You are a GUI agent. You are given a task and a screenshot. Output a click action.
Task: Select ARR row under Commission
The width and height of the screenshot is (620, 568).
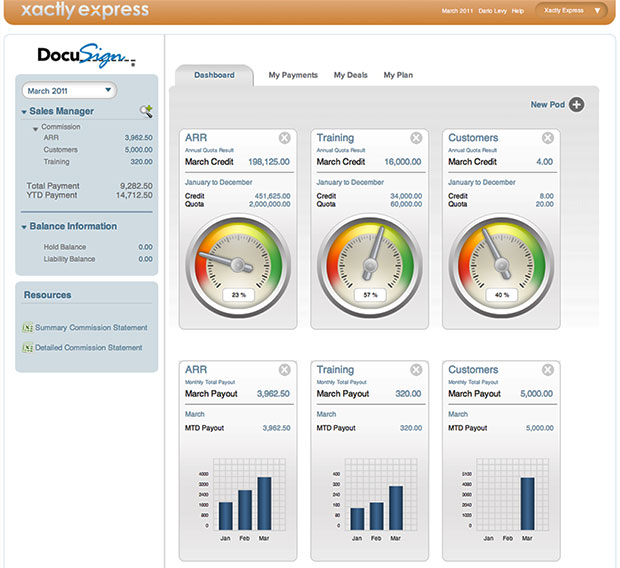(x=98, y=138)
